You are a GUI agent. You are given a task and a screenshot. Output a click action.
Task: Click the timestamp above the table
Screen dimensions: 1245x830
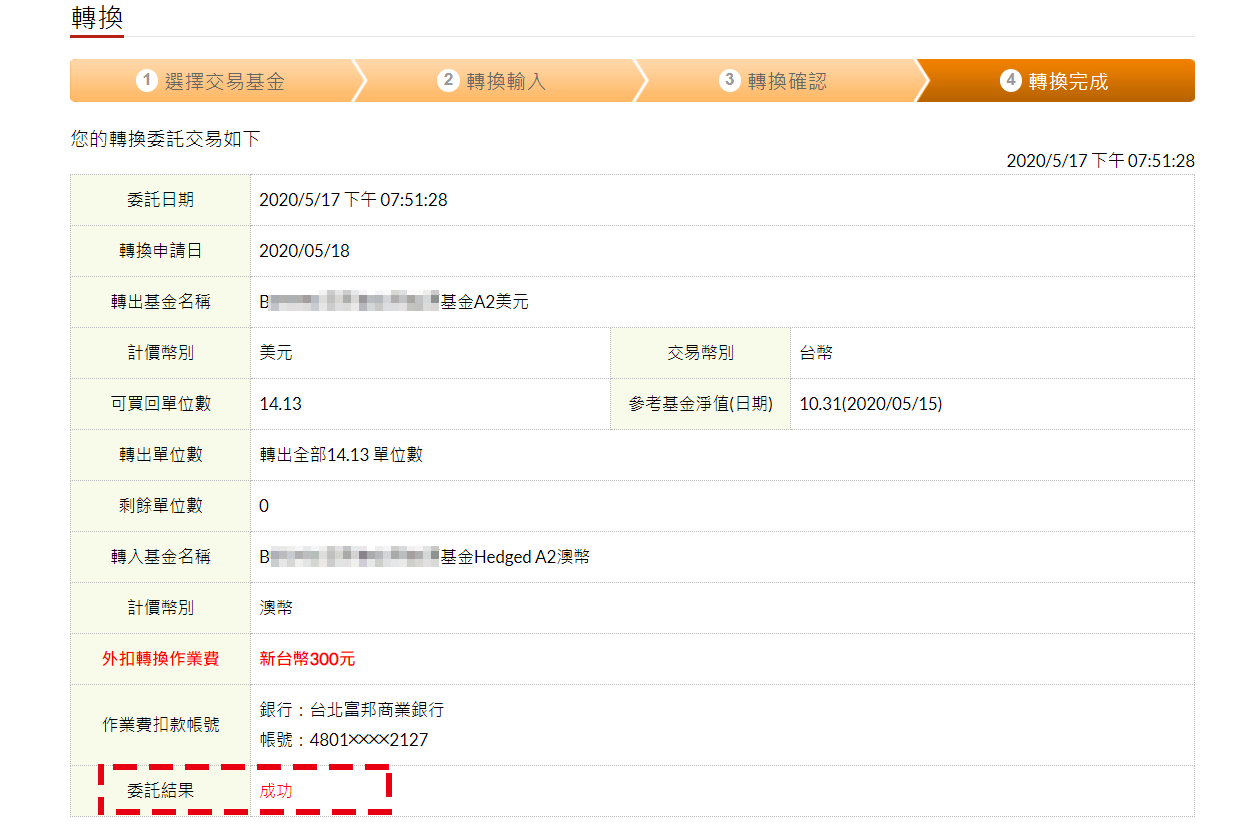coord(1099,161)
